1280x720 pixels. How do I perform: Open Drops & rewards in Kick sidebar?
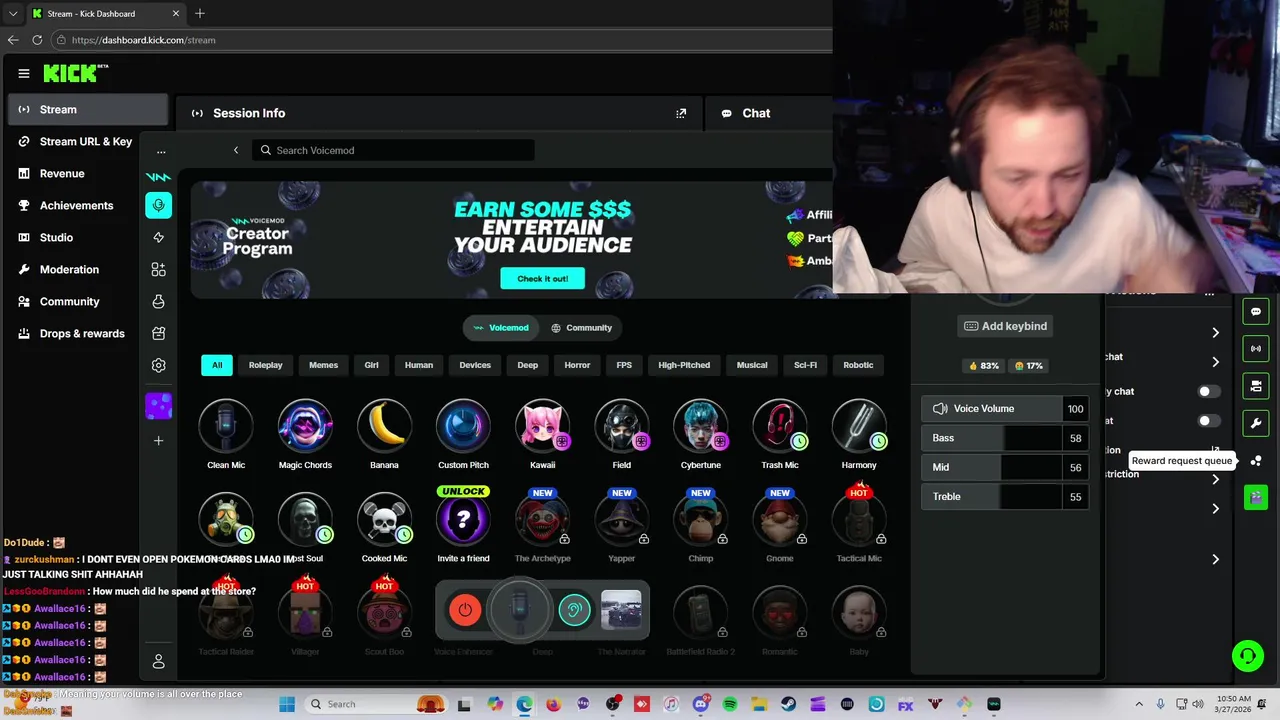(x=82, y=333)
